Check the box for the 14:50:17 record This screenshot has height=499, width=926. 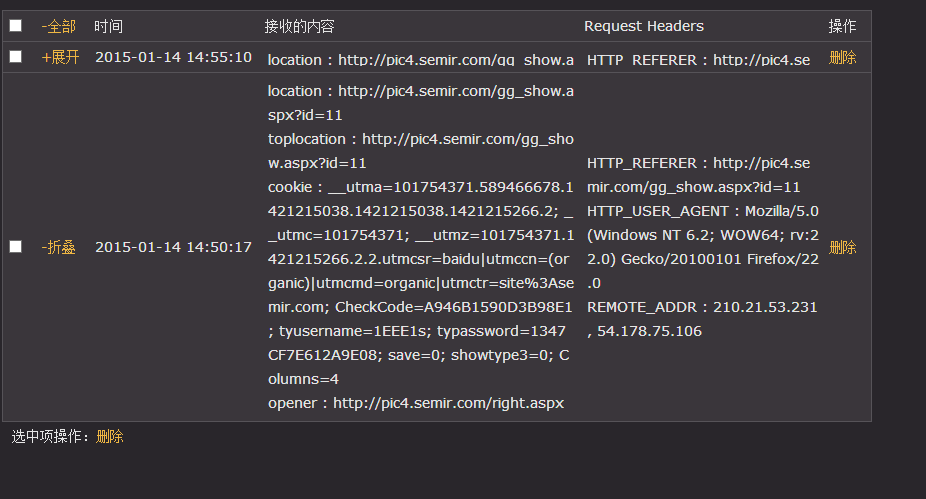[x=16, y=246]
